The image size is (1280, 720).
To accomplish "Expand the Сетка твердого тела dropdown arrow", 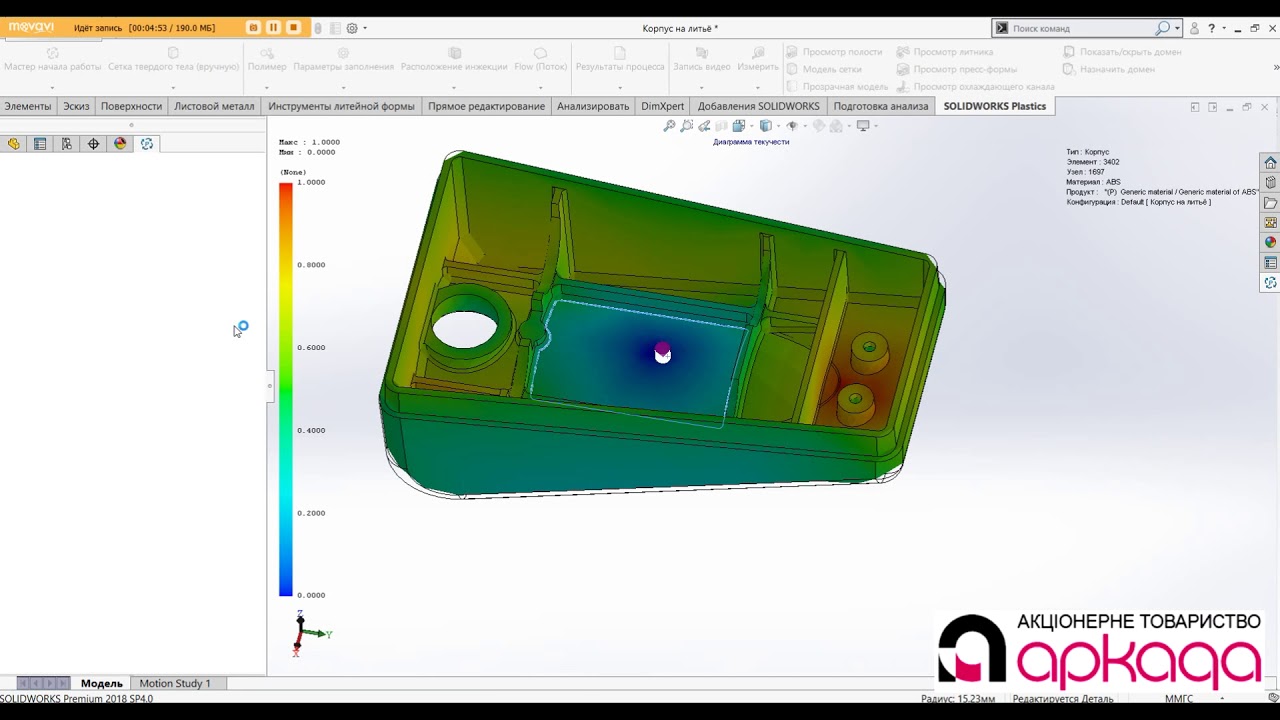I will click(173, 87).
